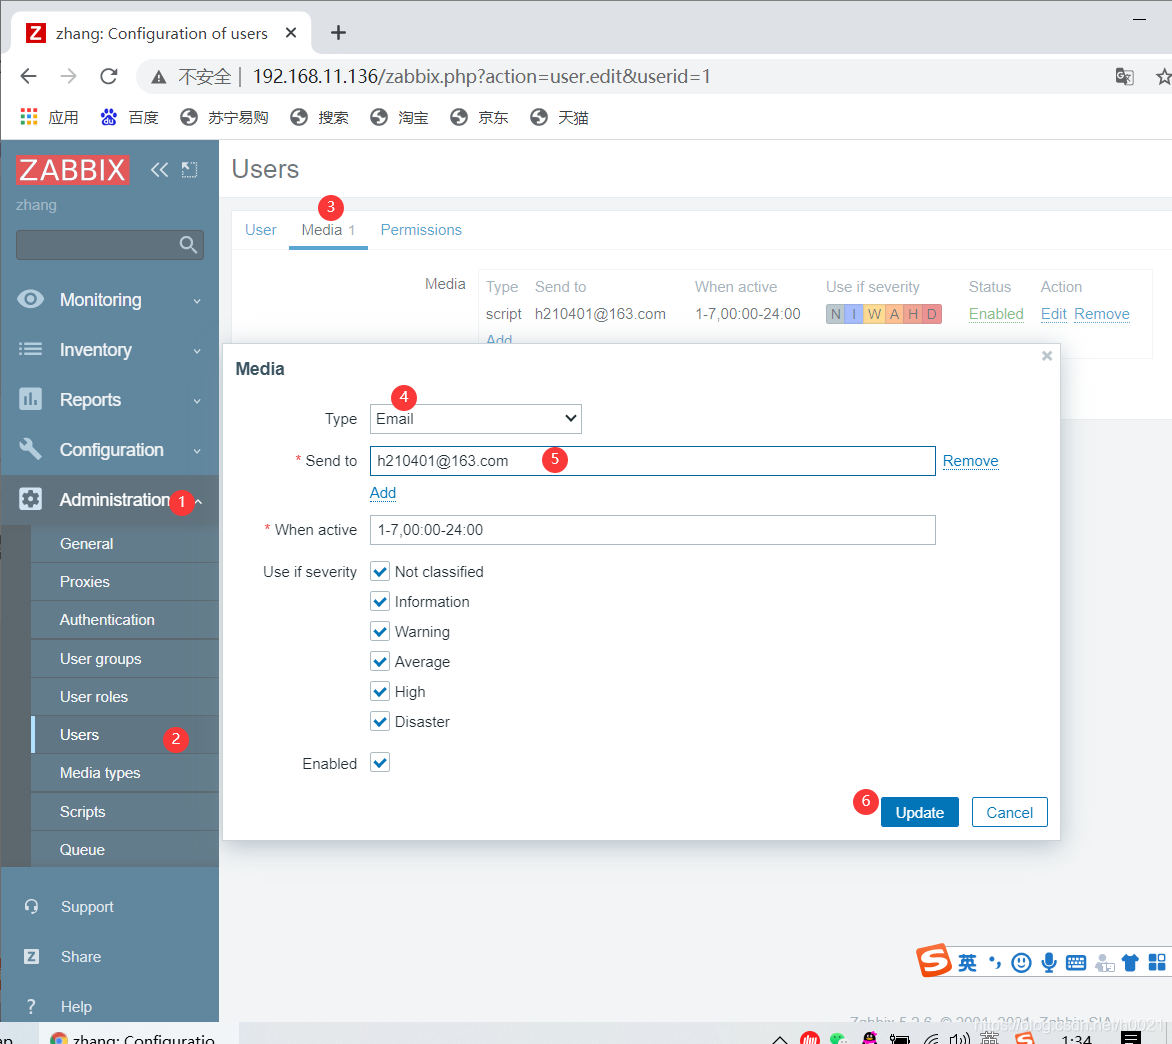Click the translate page icon
1172x1044 pixels.
pyautogui.click(x=1124, y=76)
